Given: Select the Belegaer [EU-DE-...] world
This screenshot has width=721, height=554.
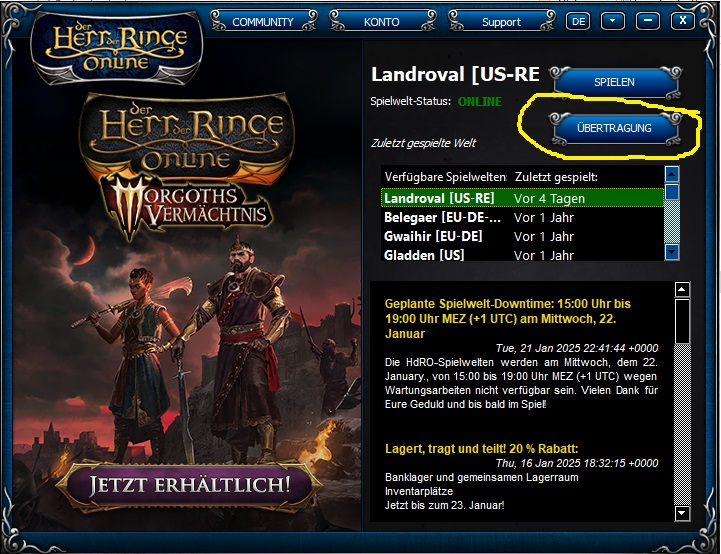Looking at the screenshot, I should pos(522,217).
